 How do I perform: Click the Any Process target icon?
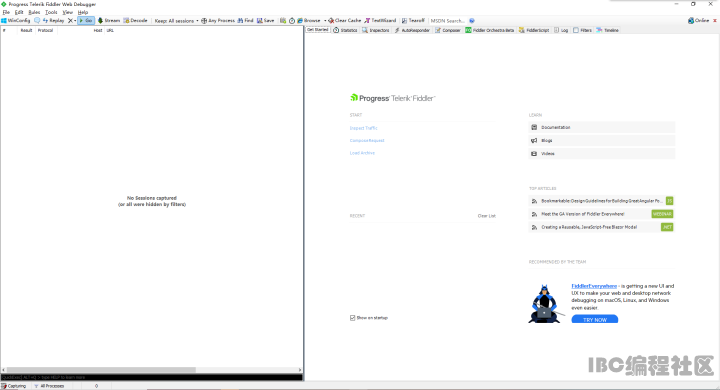pyautogui.click(x=204, y=21)
